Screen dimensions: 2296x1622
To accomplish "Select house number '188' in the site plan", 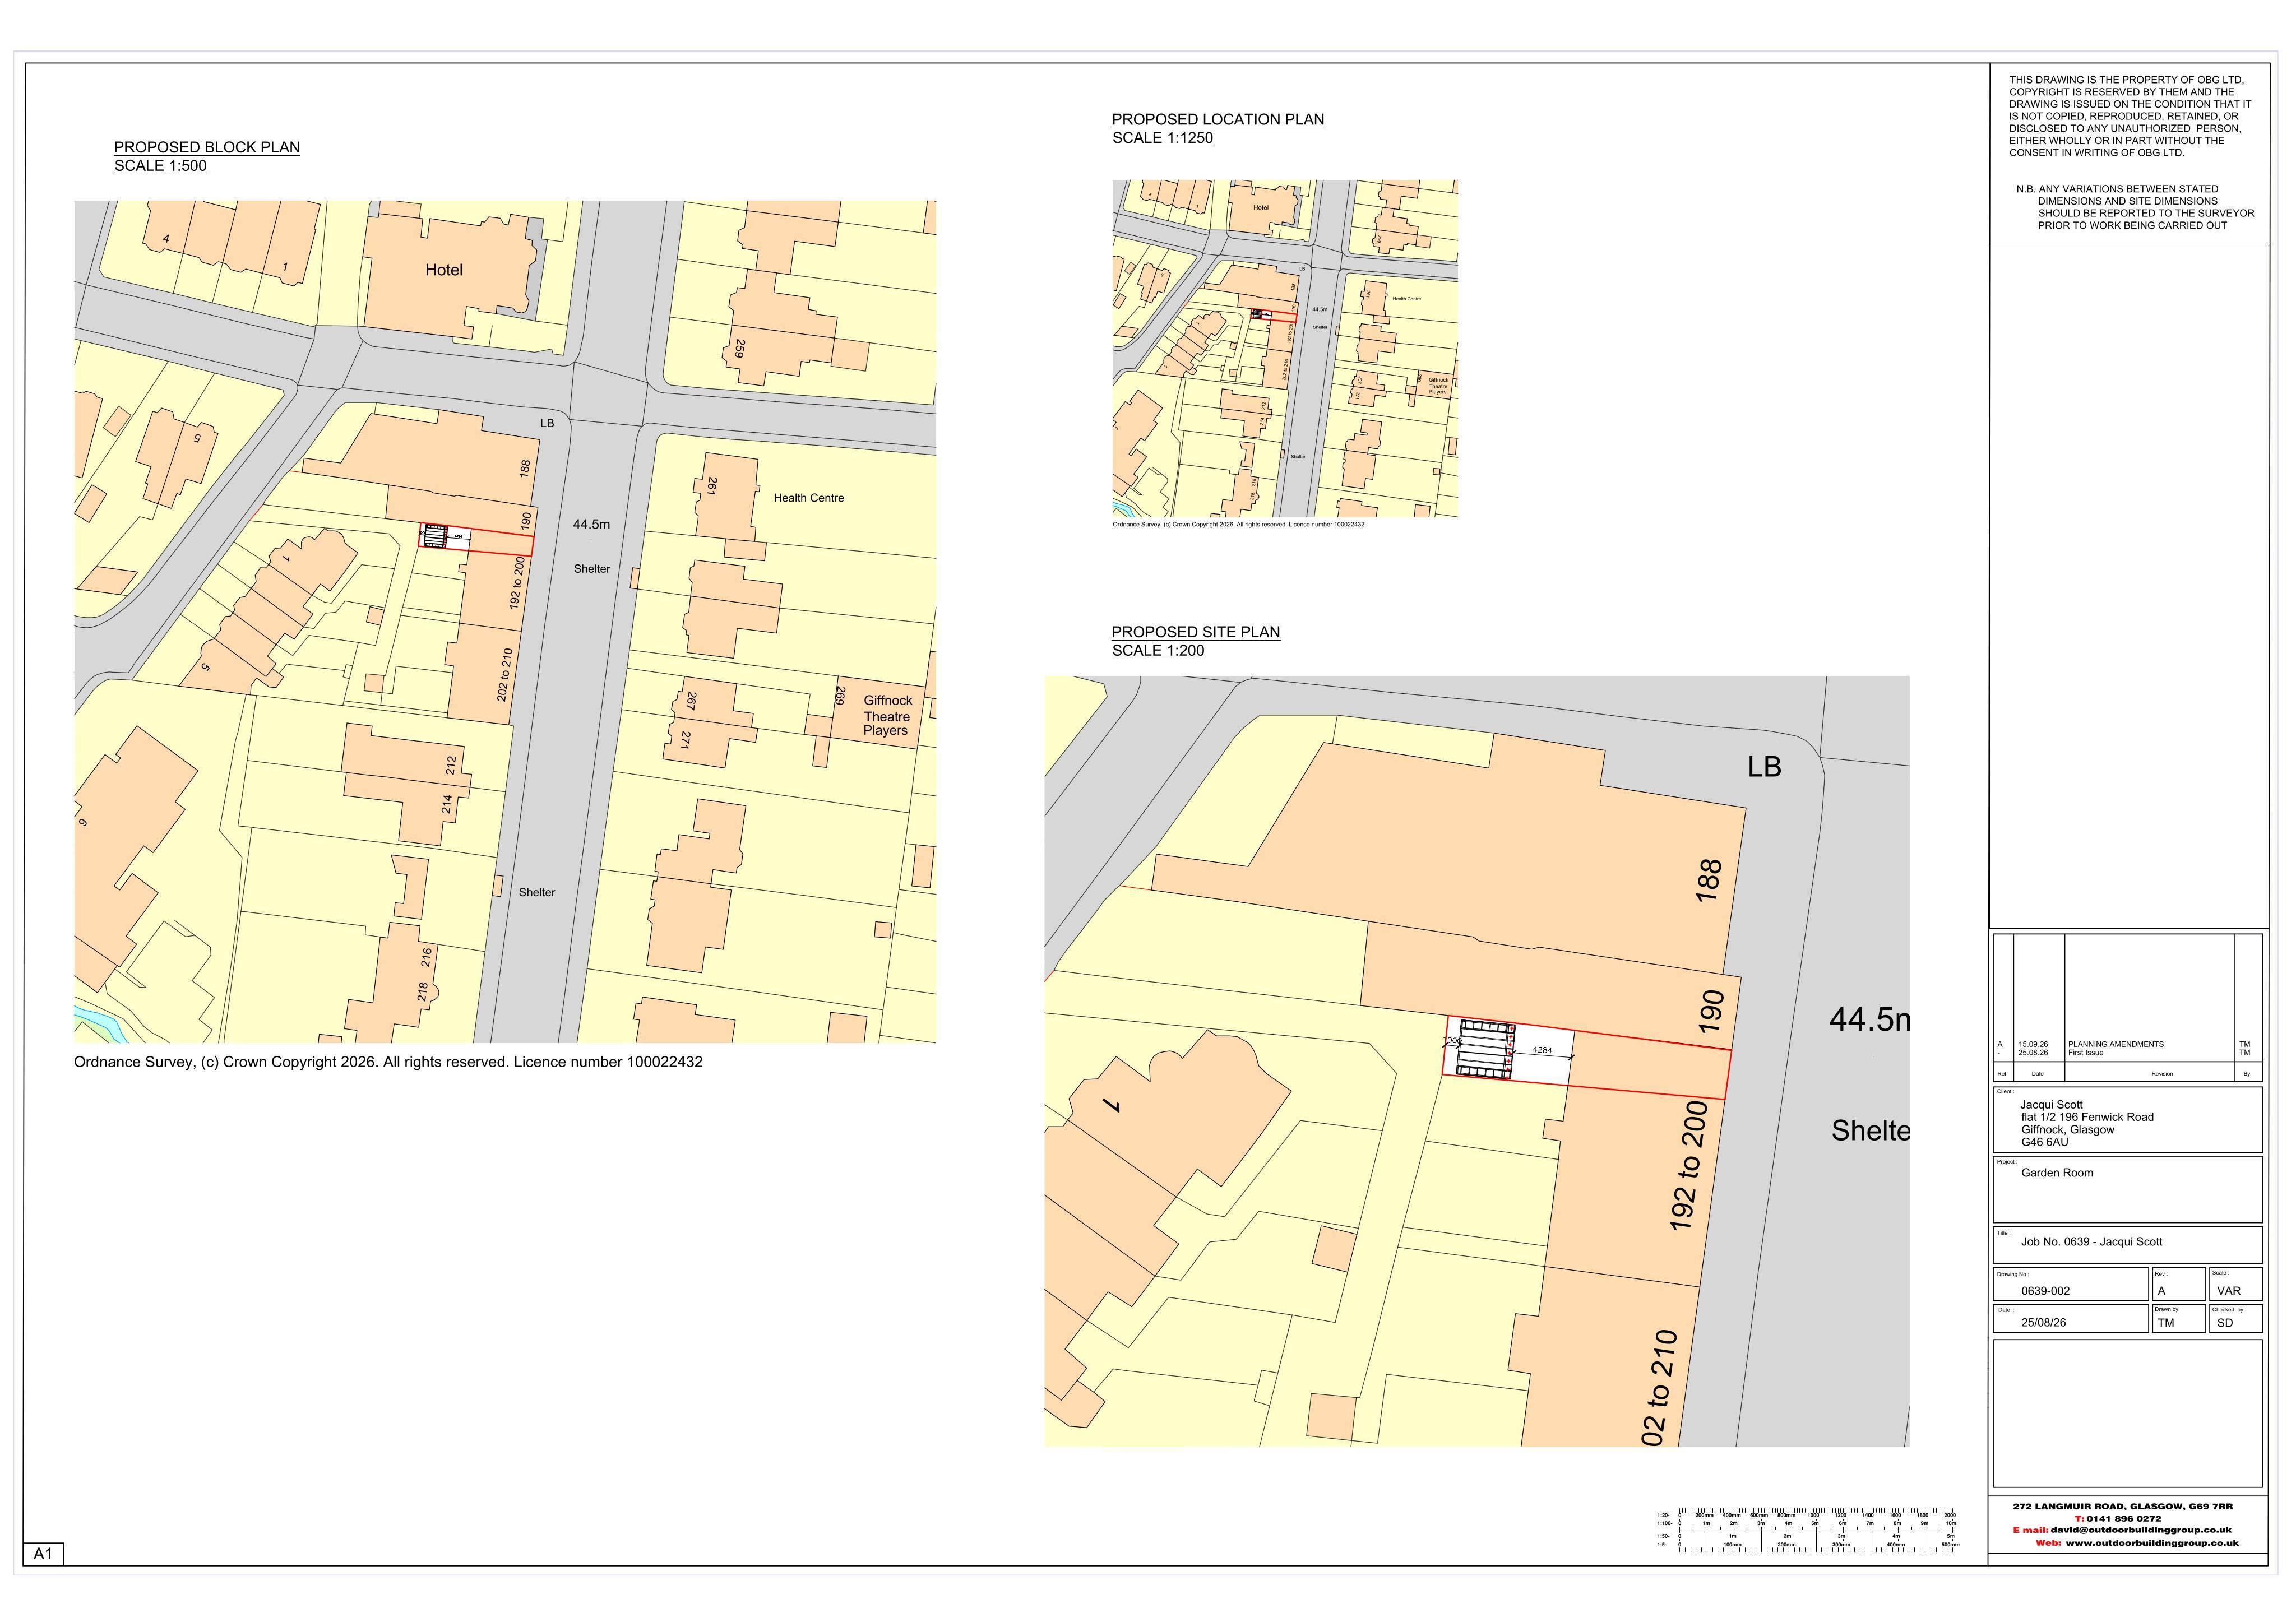I will coord(1709,881).
